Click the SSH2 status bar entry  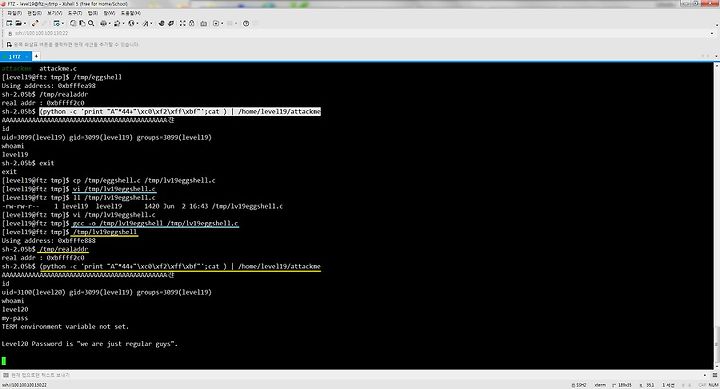pos(579,385)
